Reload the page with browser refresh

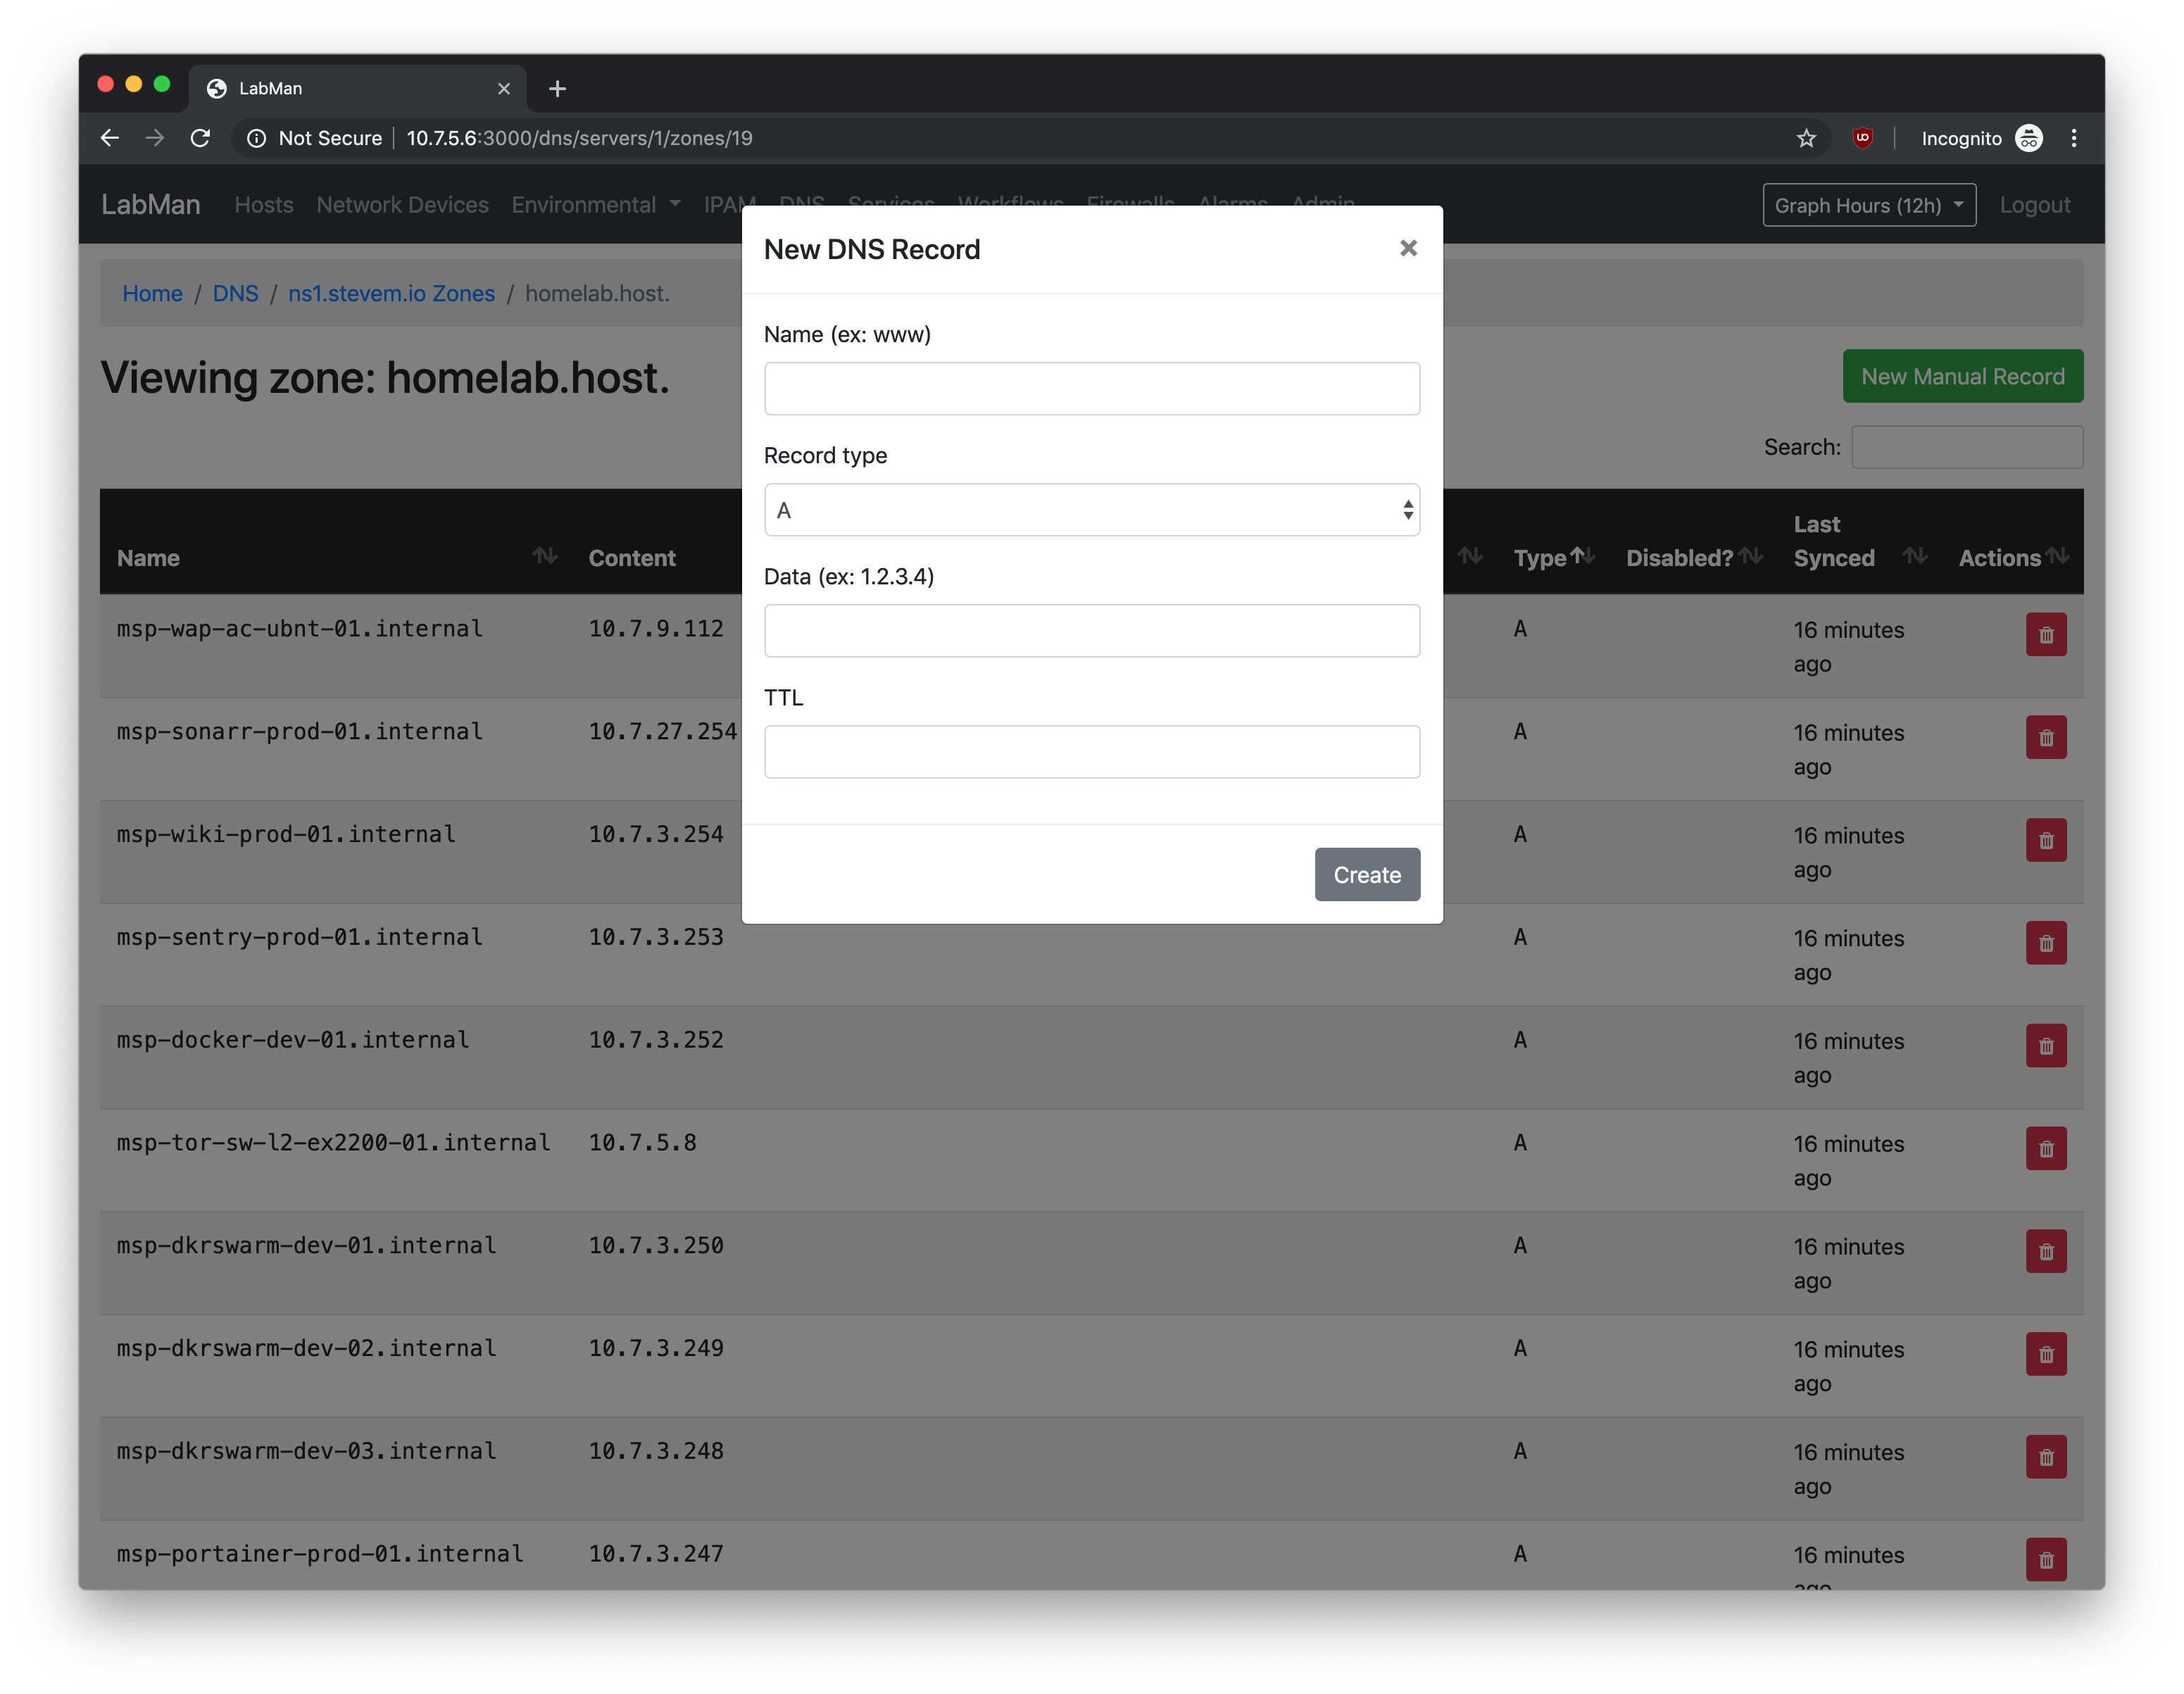point(200,138)
